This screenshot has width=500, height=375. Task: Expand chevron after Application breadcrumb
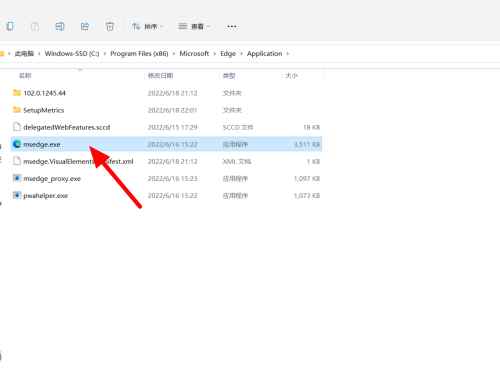pyautogui.click(x=288, y=54)
